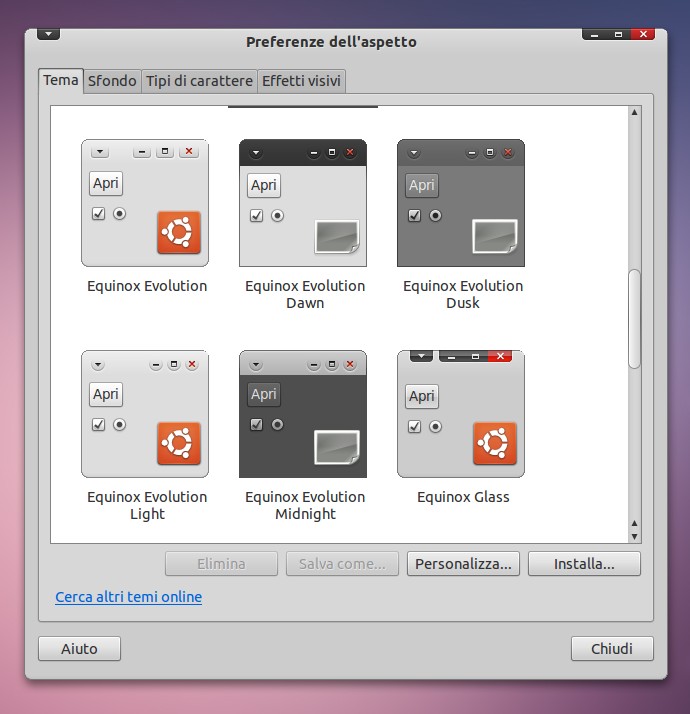This screenshot has height=714, width=690.
Task: Click the menu arrow in the Equinox Evolution Light preview titlebar
Action: tap(98, 365)
